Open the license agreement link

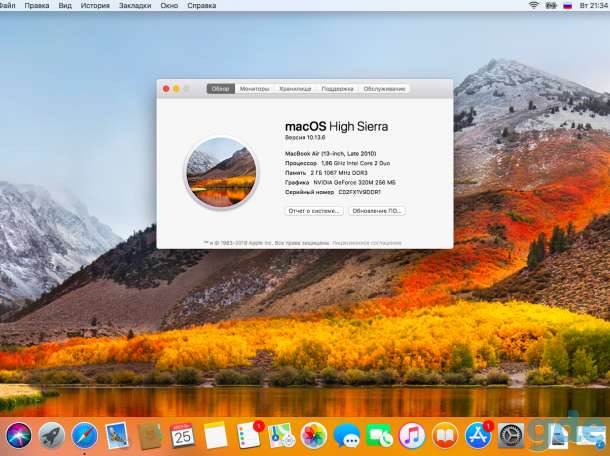click(366, 243)
